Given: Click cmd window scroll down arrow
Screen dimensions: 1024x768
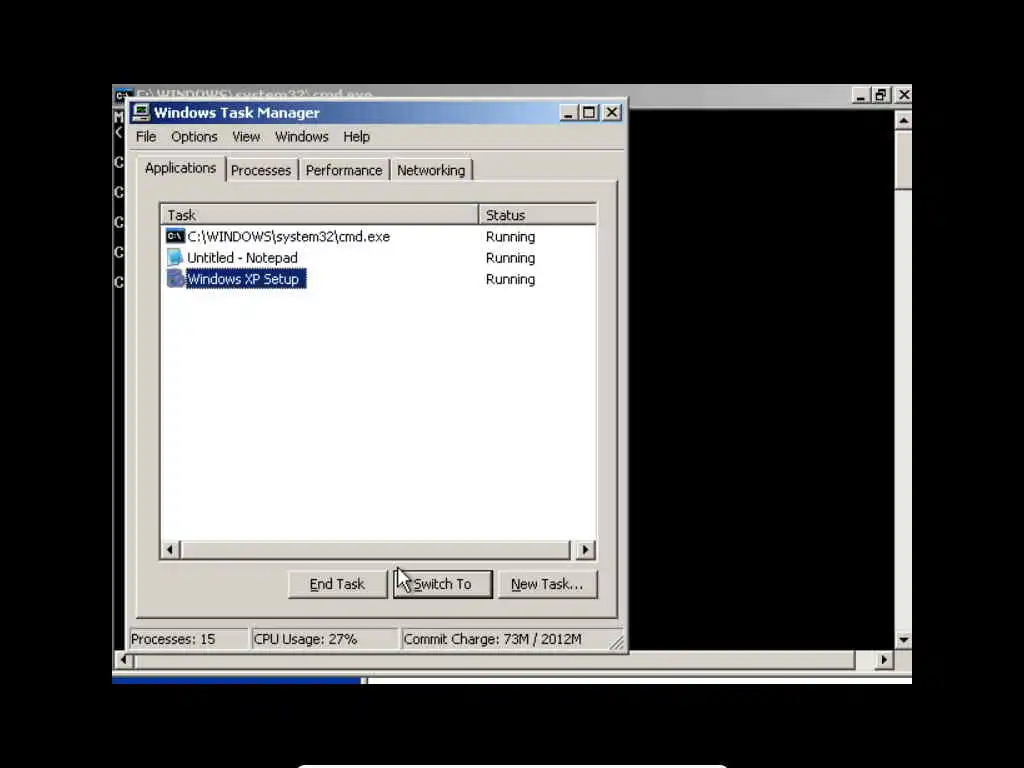Looking at the screenshot, I should click(903, 639).
